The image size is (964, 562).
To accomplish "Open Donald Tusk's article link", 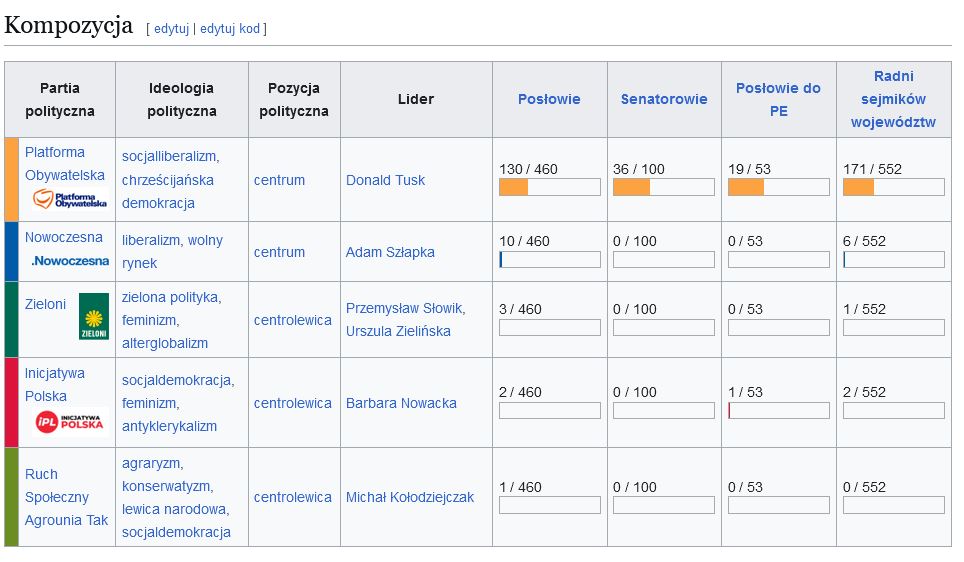I will (x=385, y=180).
